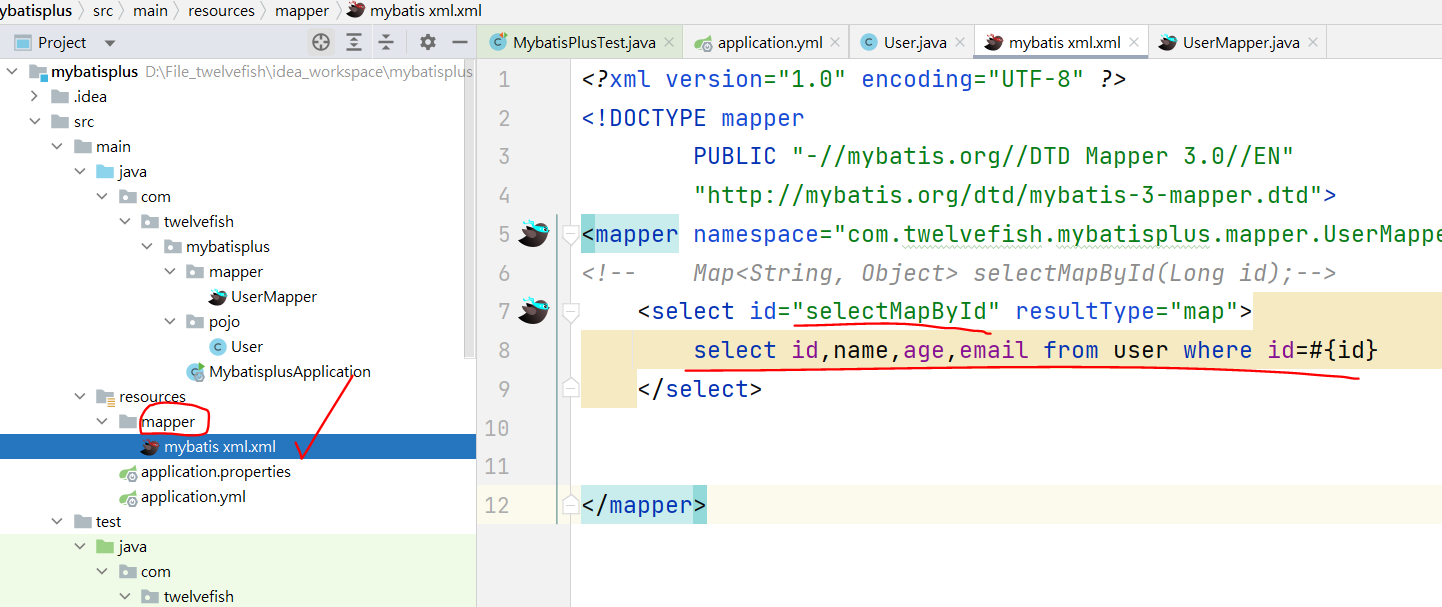
Task: Select the pojo package icon
Action: pyautogui.click(x=195, y=322)
